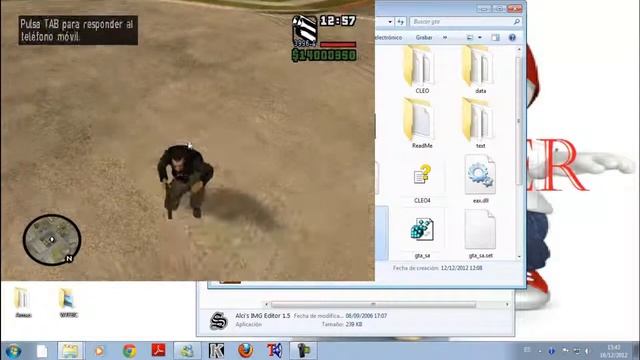This screenshot has height=360, width=640.
Task: Click the Pulsa TAB phone message box
Action: 78,30
